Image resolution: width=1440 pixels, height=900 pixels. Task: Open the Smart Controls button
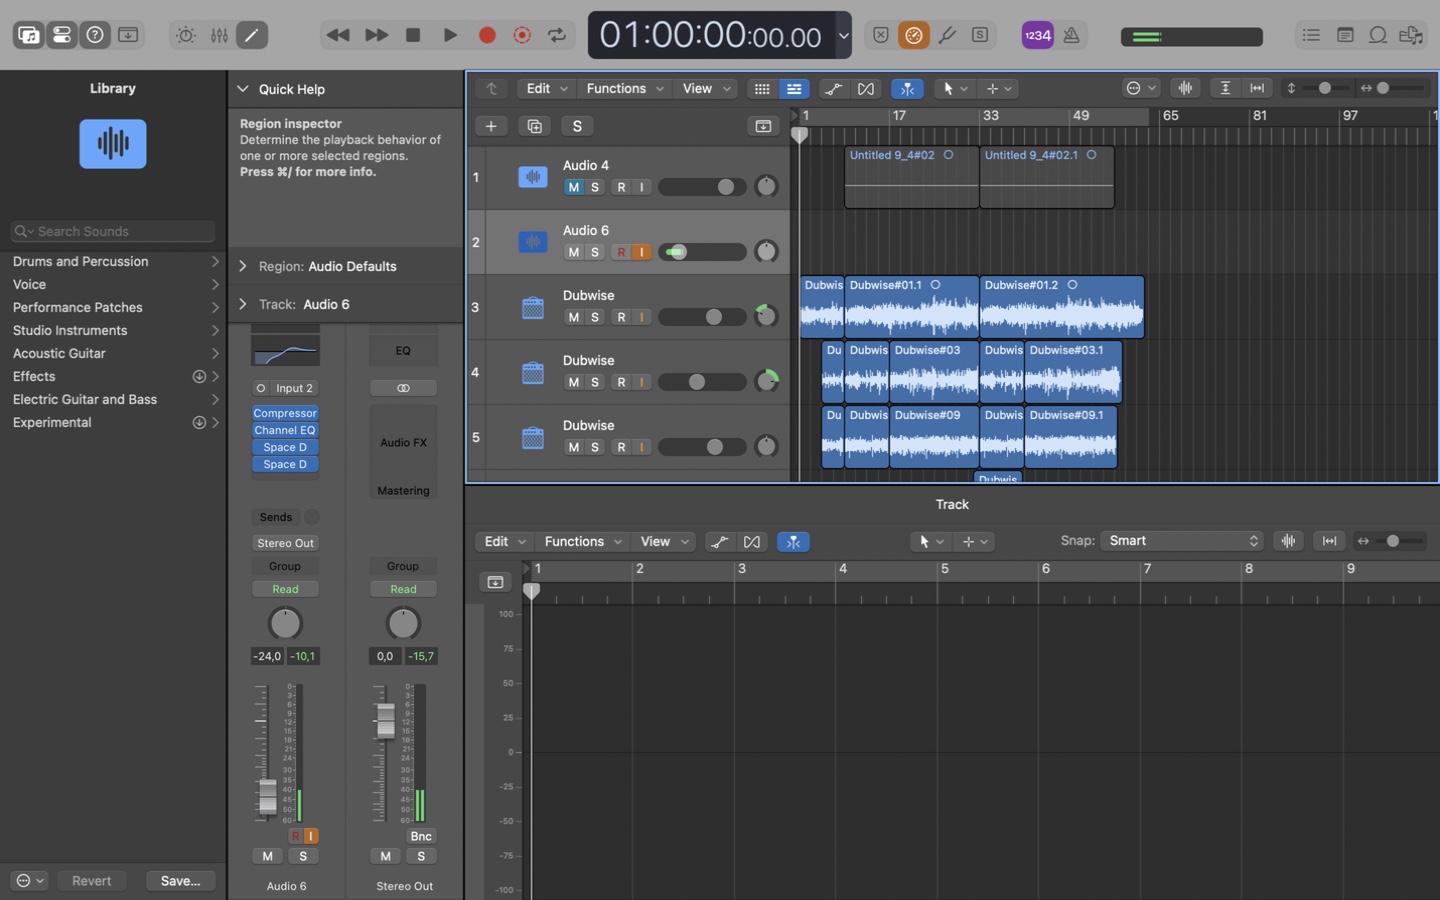coord(186,35)
